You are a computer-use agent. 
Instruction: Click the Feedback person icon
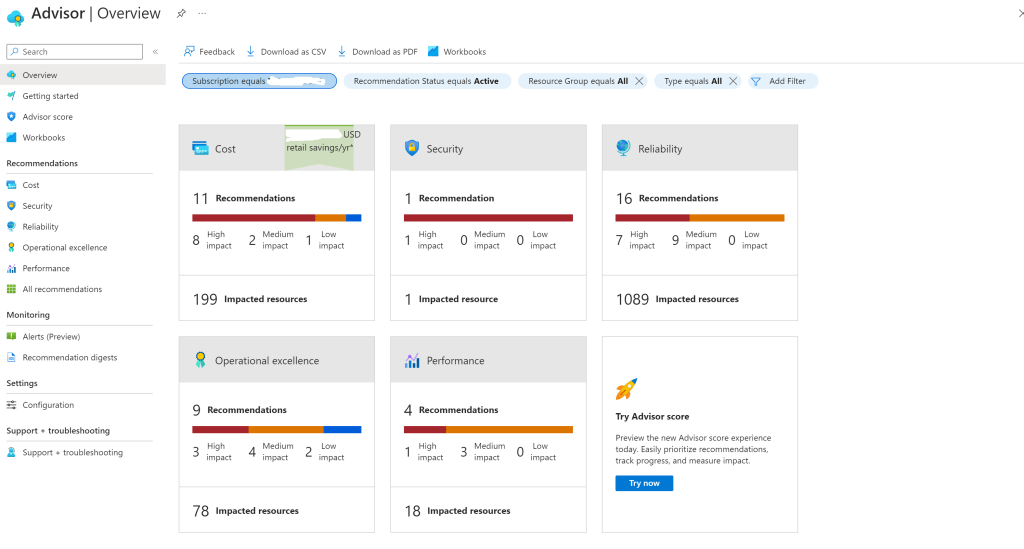tap(189, 51)
